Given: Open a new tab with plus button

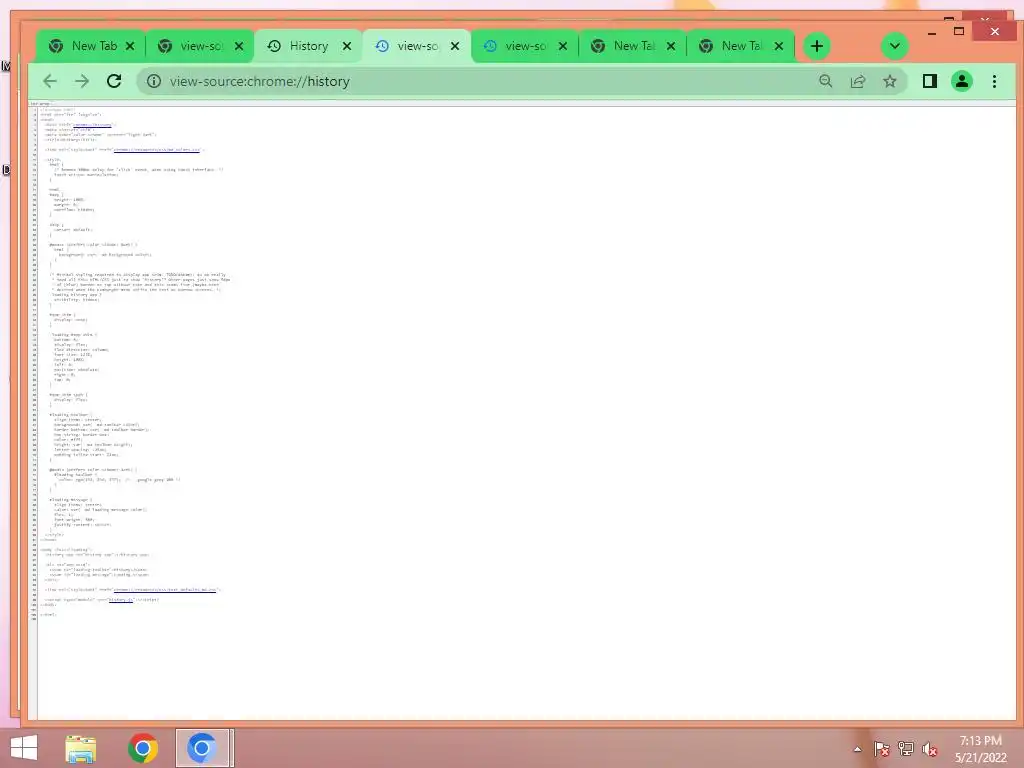Looking at the screenshot, I should point(816,46).
